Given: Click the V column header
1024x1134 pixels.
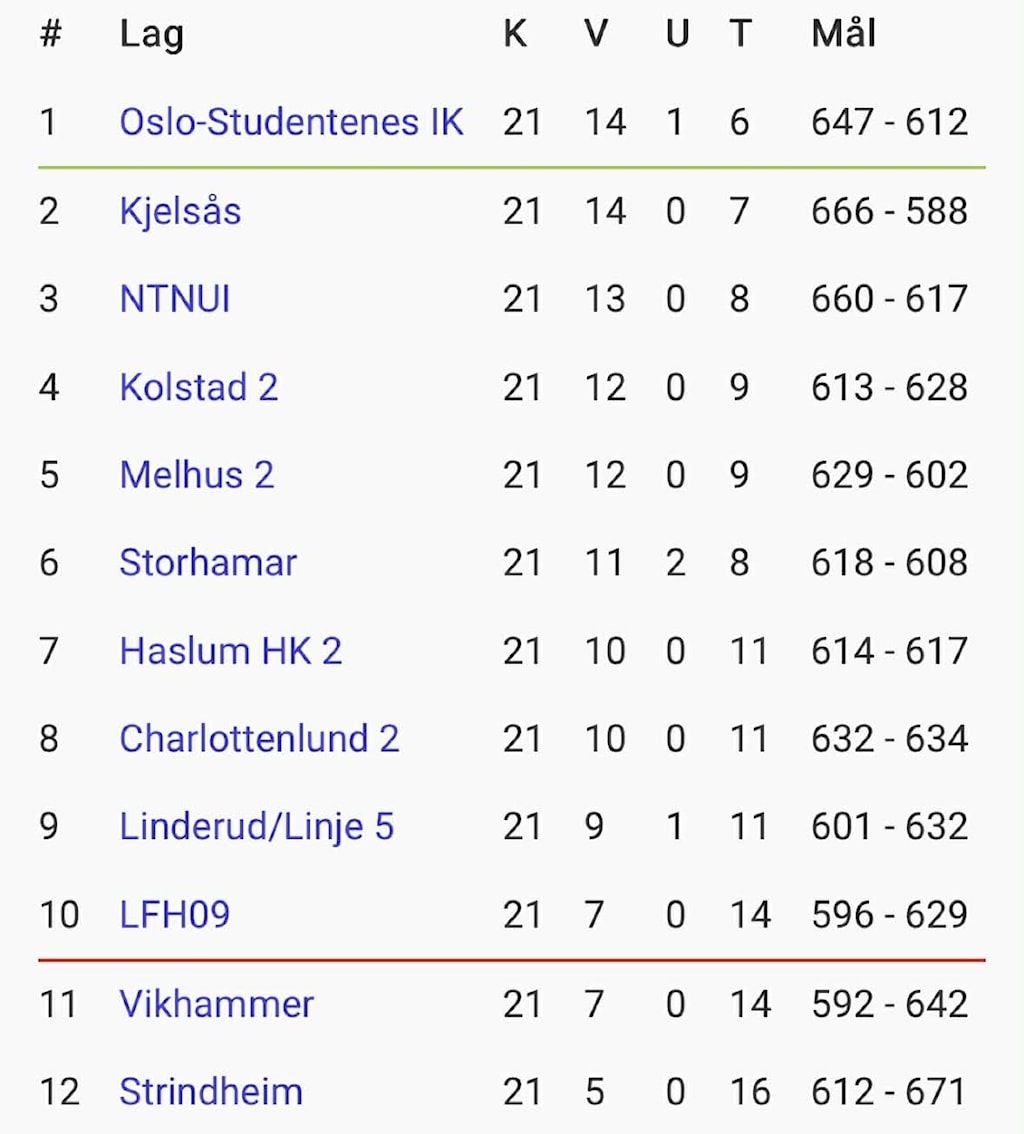Looking at the screenshot, I should point(596,35).
